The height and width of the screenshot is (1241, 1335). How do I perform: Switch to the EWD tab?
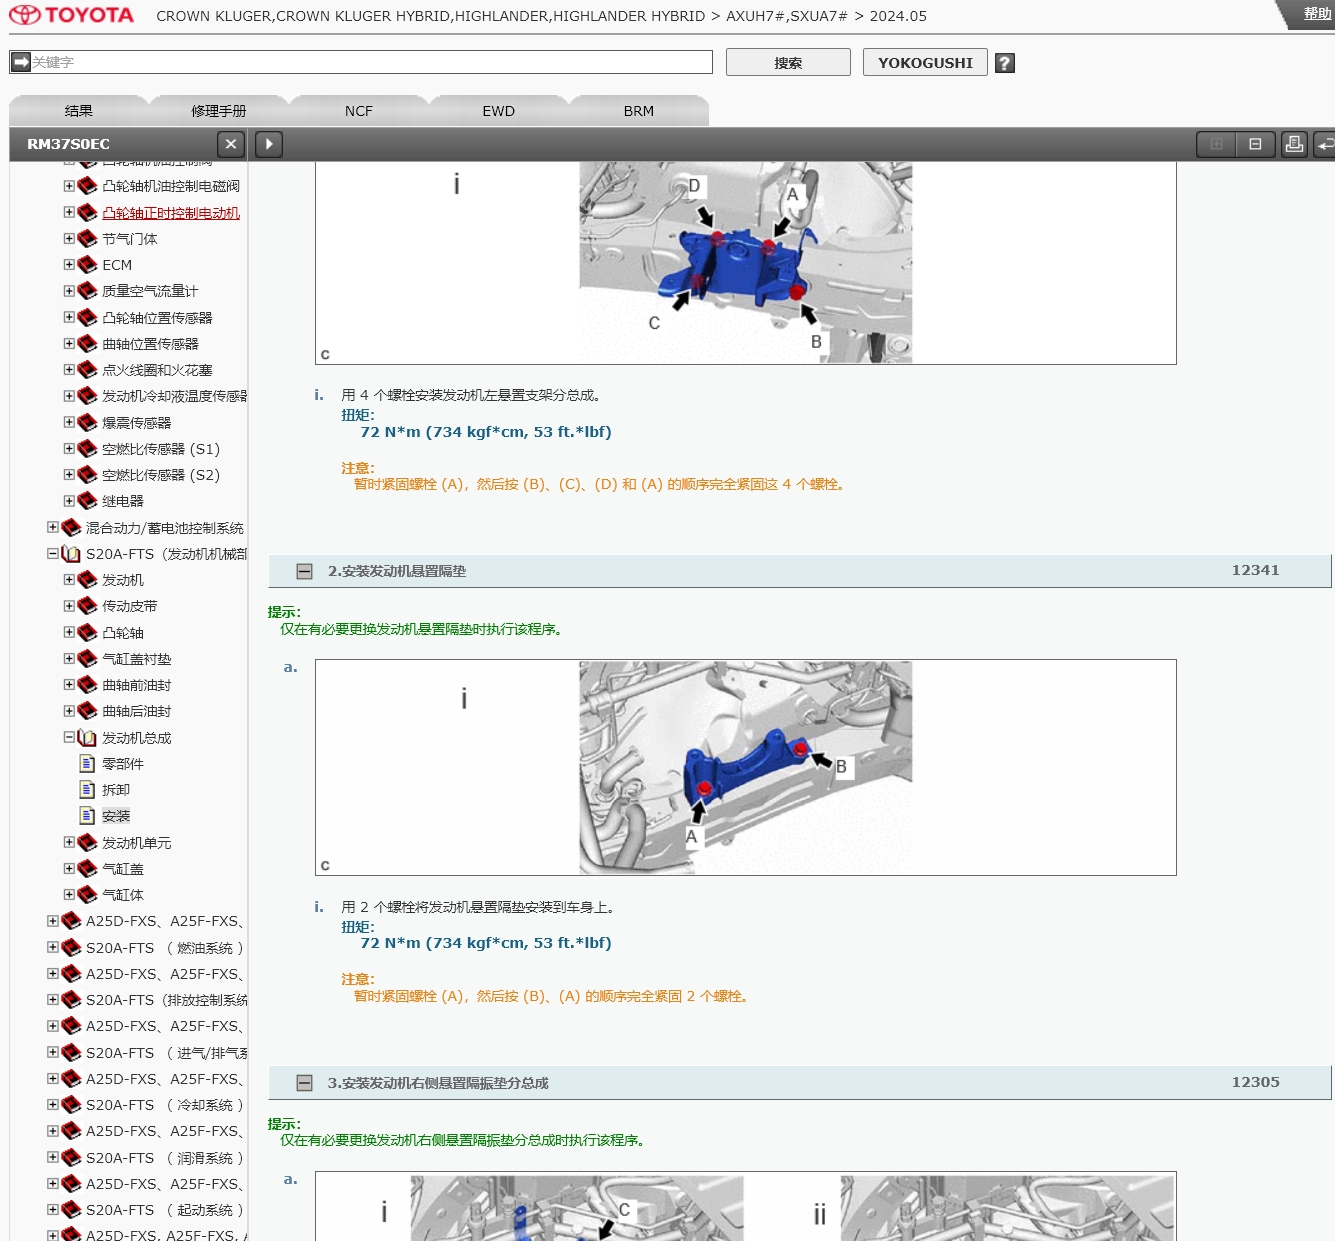[498, 111]
